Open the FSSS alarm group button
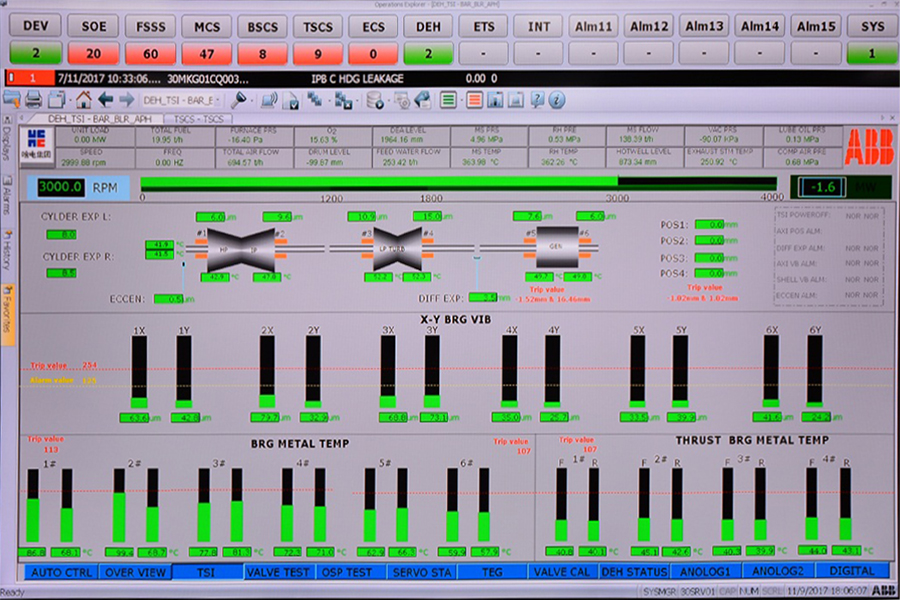This screenshot has width=900, height=600. (152, 26)
